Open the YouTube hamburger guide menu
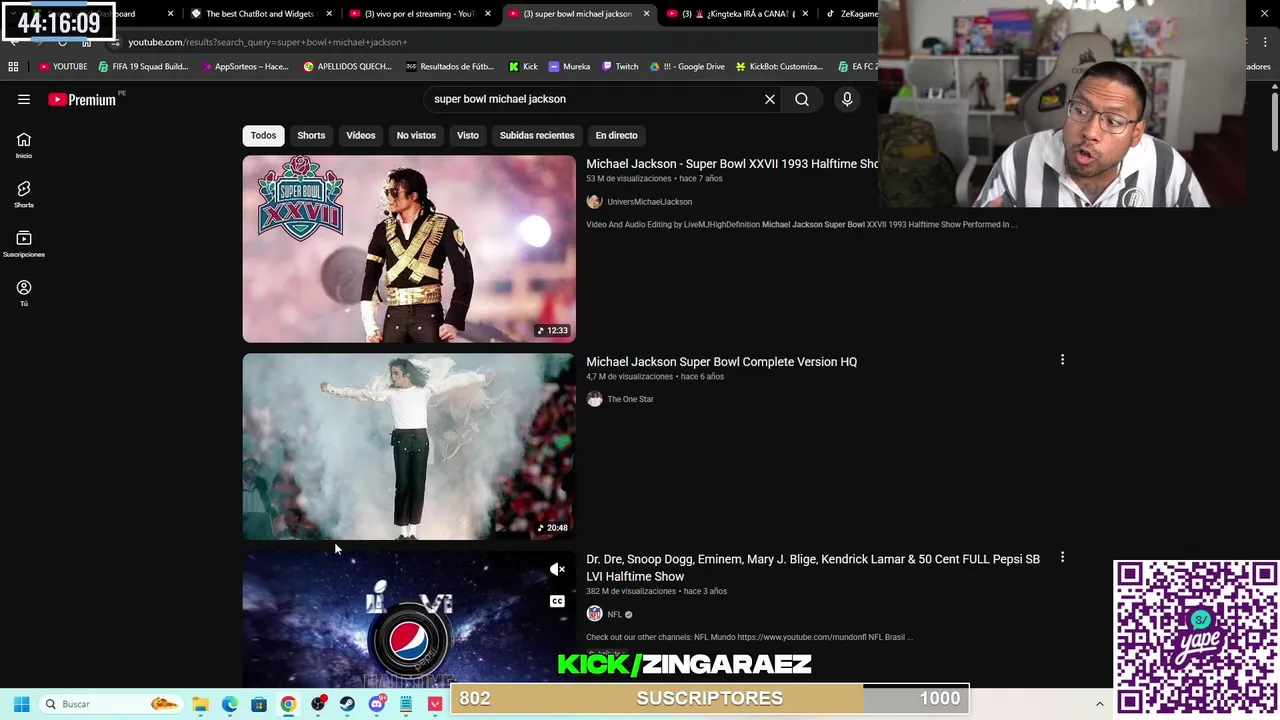 tap(24, 99)
